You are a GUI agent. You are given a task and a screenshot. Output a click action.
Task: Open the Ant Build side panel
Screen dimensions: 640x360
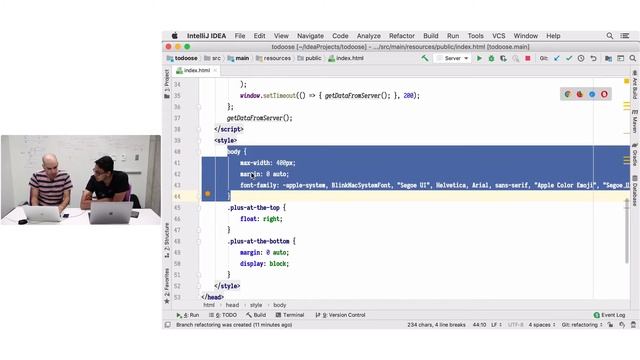coord(635,85)
